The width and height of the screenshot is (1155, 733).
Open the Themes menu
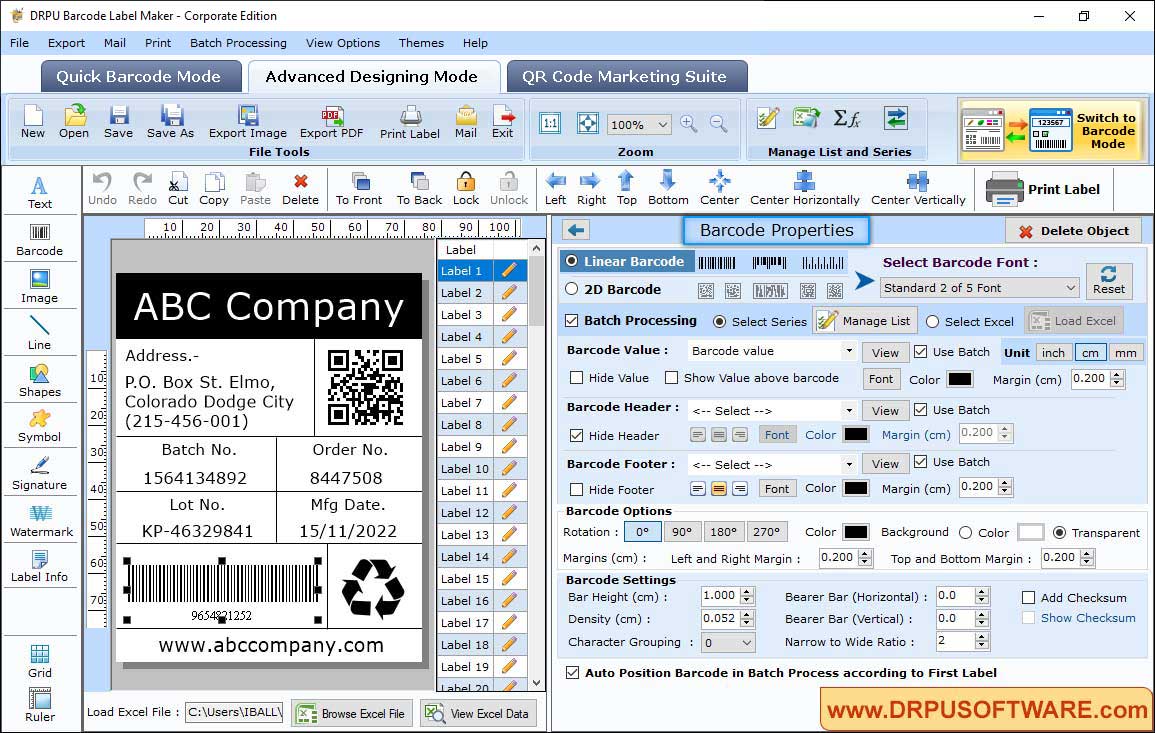pos(421,43)
